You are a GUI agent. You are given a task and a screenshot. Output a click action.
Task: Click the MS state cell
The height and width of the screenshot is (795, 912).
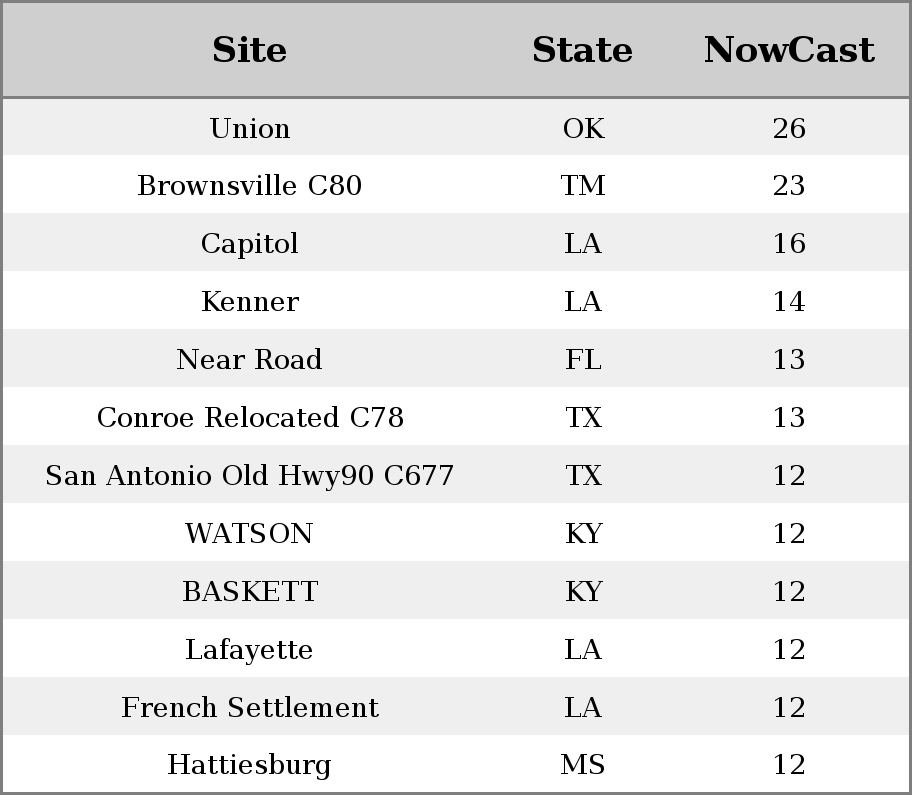[583, 765]
